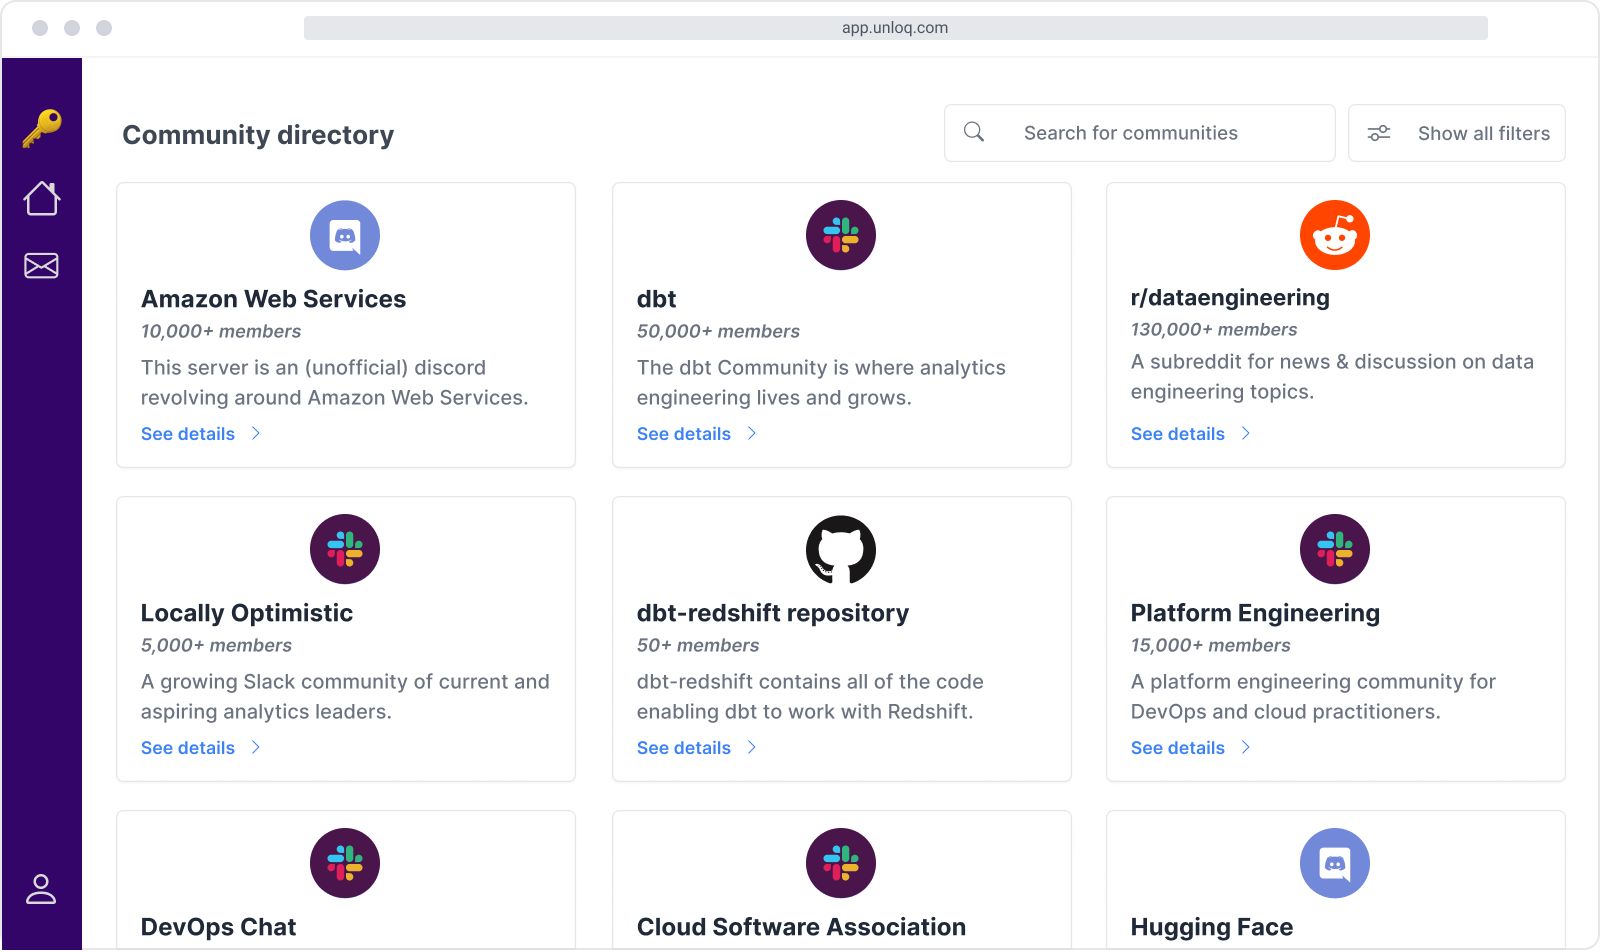The width and height of the screenshot is (1600, 952).
Task: Open the Home icon in sidebar
Action: point(42,198)
